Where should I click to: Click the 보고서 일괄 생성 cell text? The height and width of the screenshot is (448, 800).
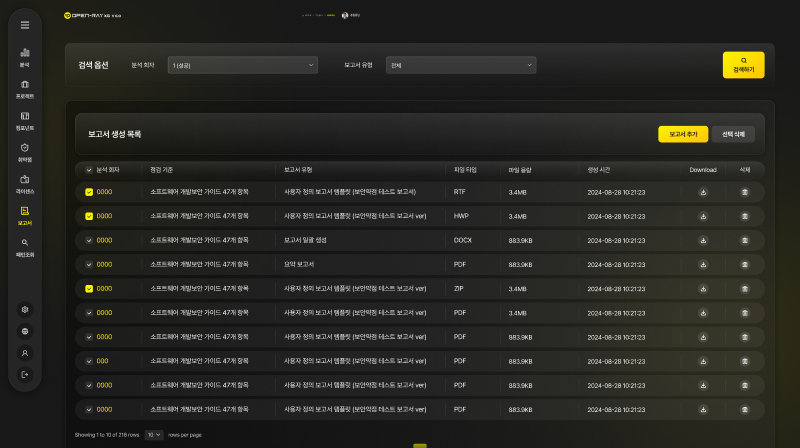point(305,240)
